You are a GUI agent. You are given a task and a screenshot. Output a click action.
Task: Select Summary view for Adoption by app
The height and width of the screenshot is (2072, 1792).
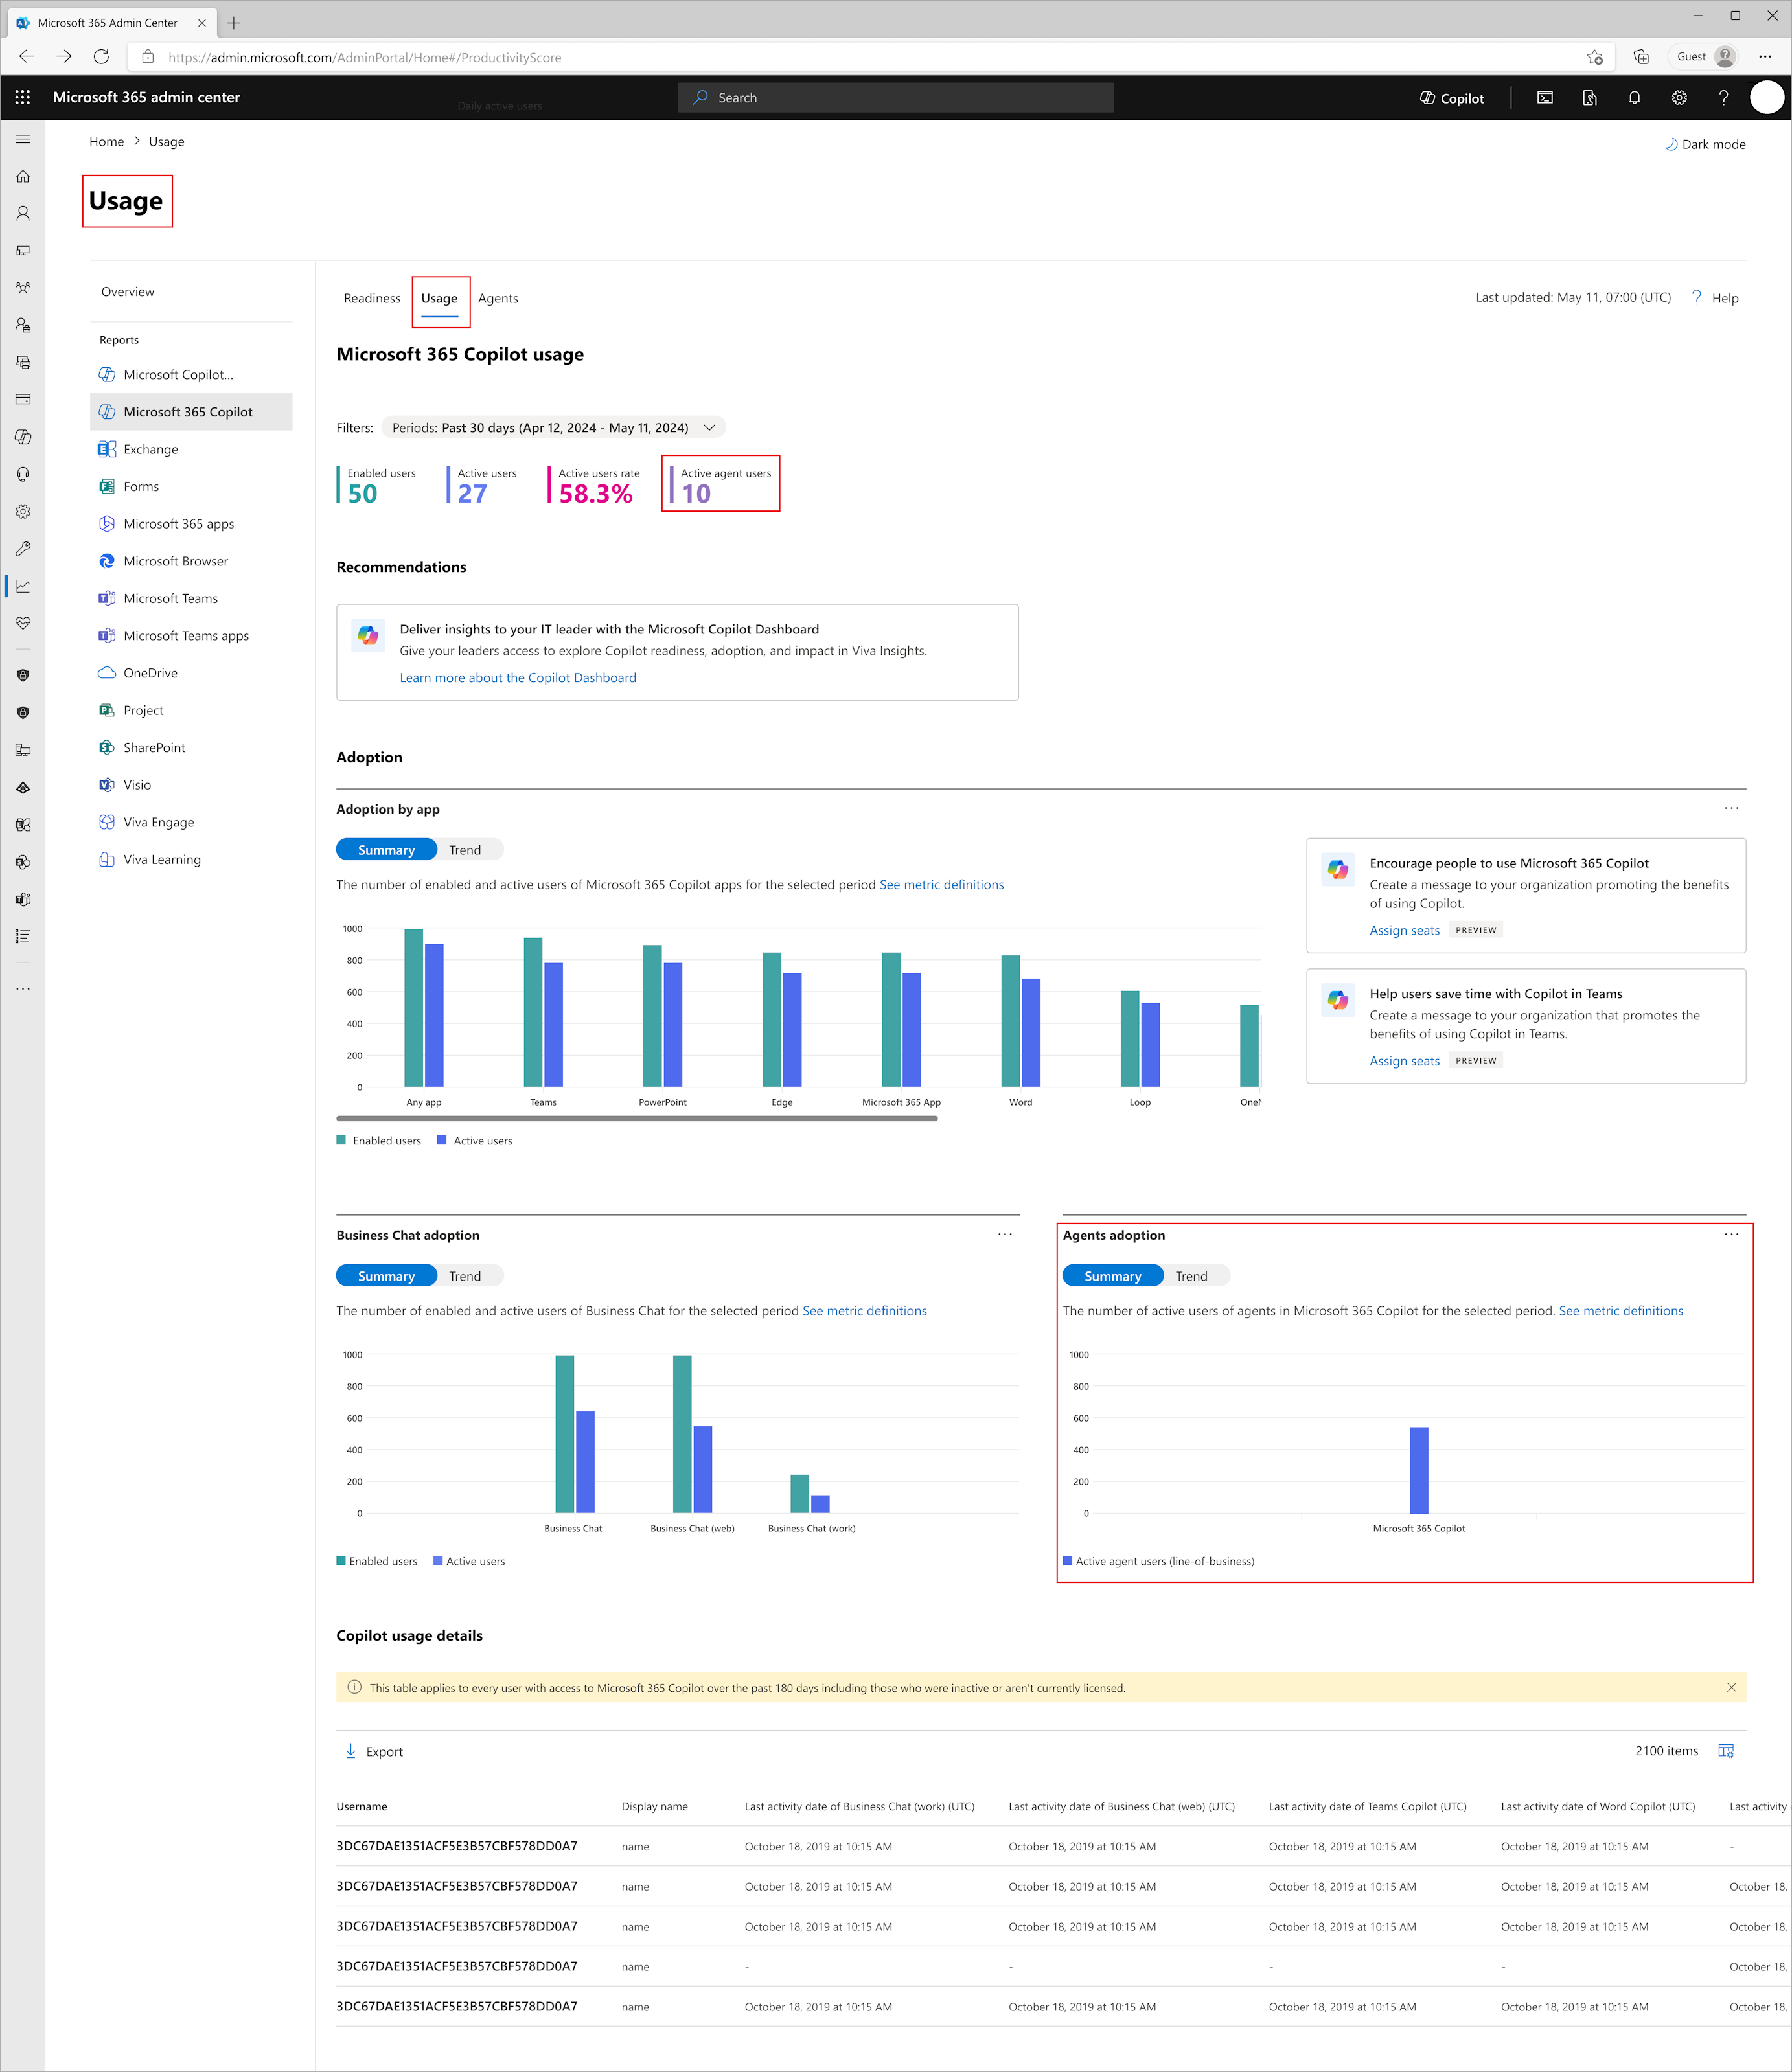[386, 850]
